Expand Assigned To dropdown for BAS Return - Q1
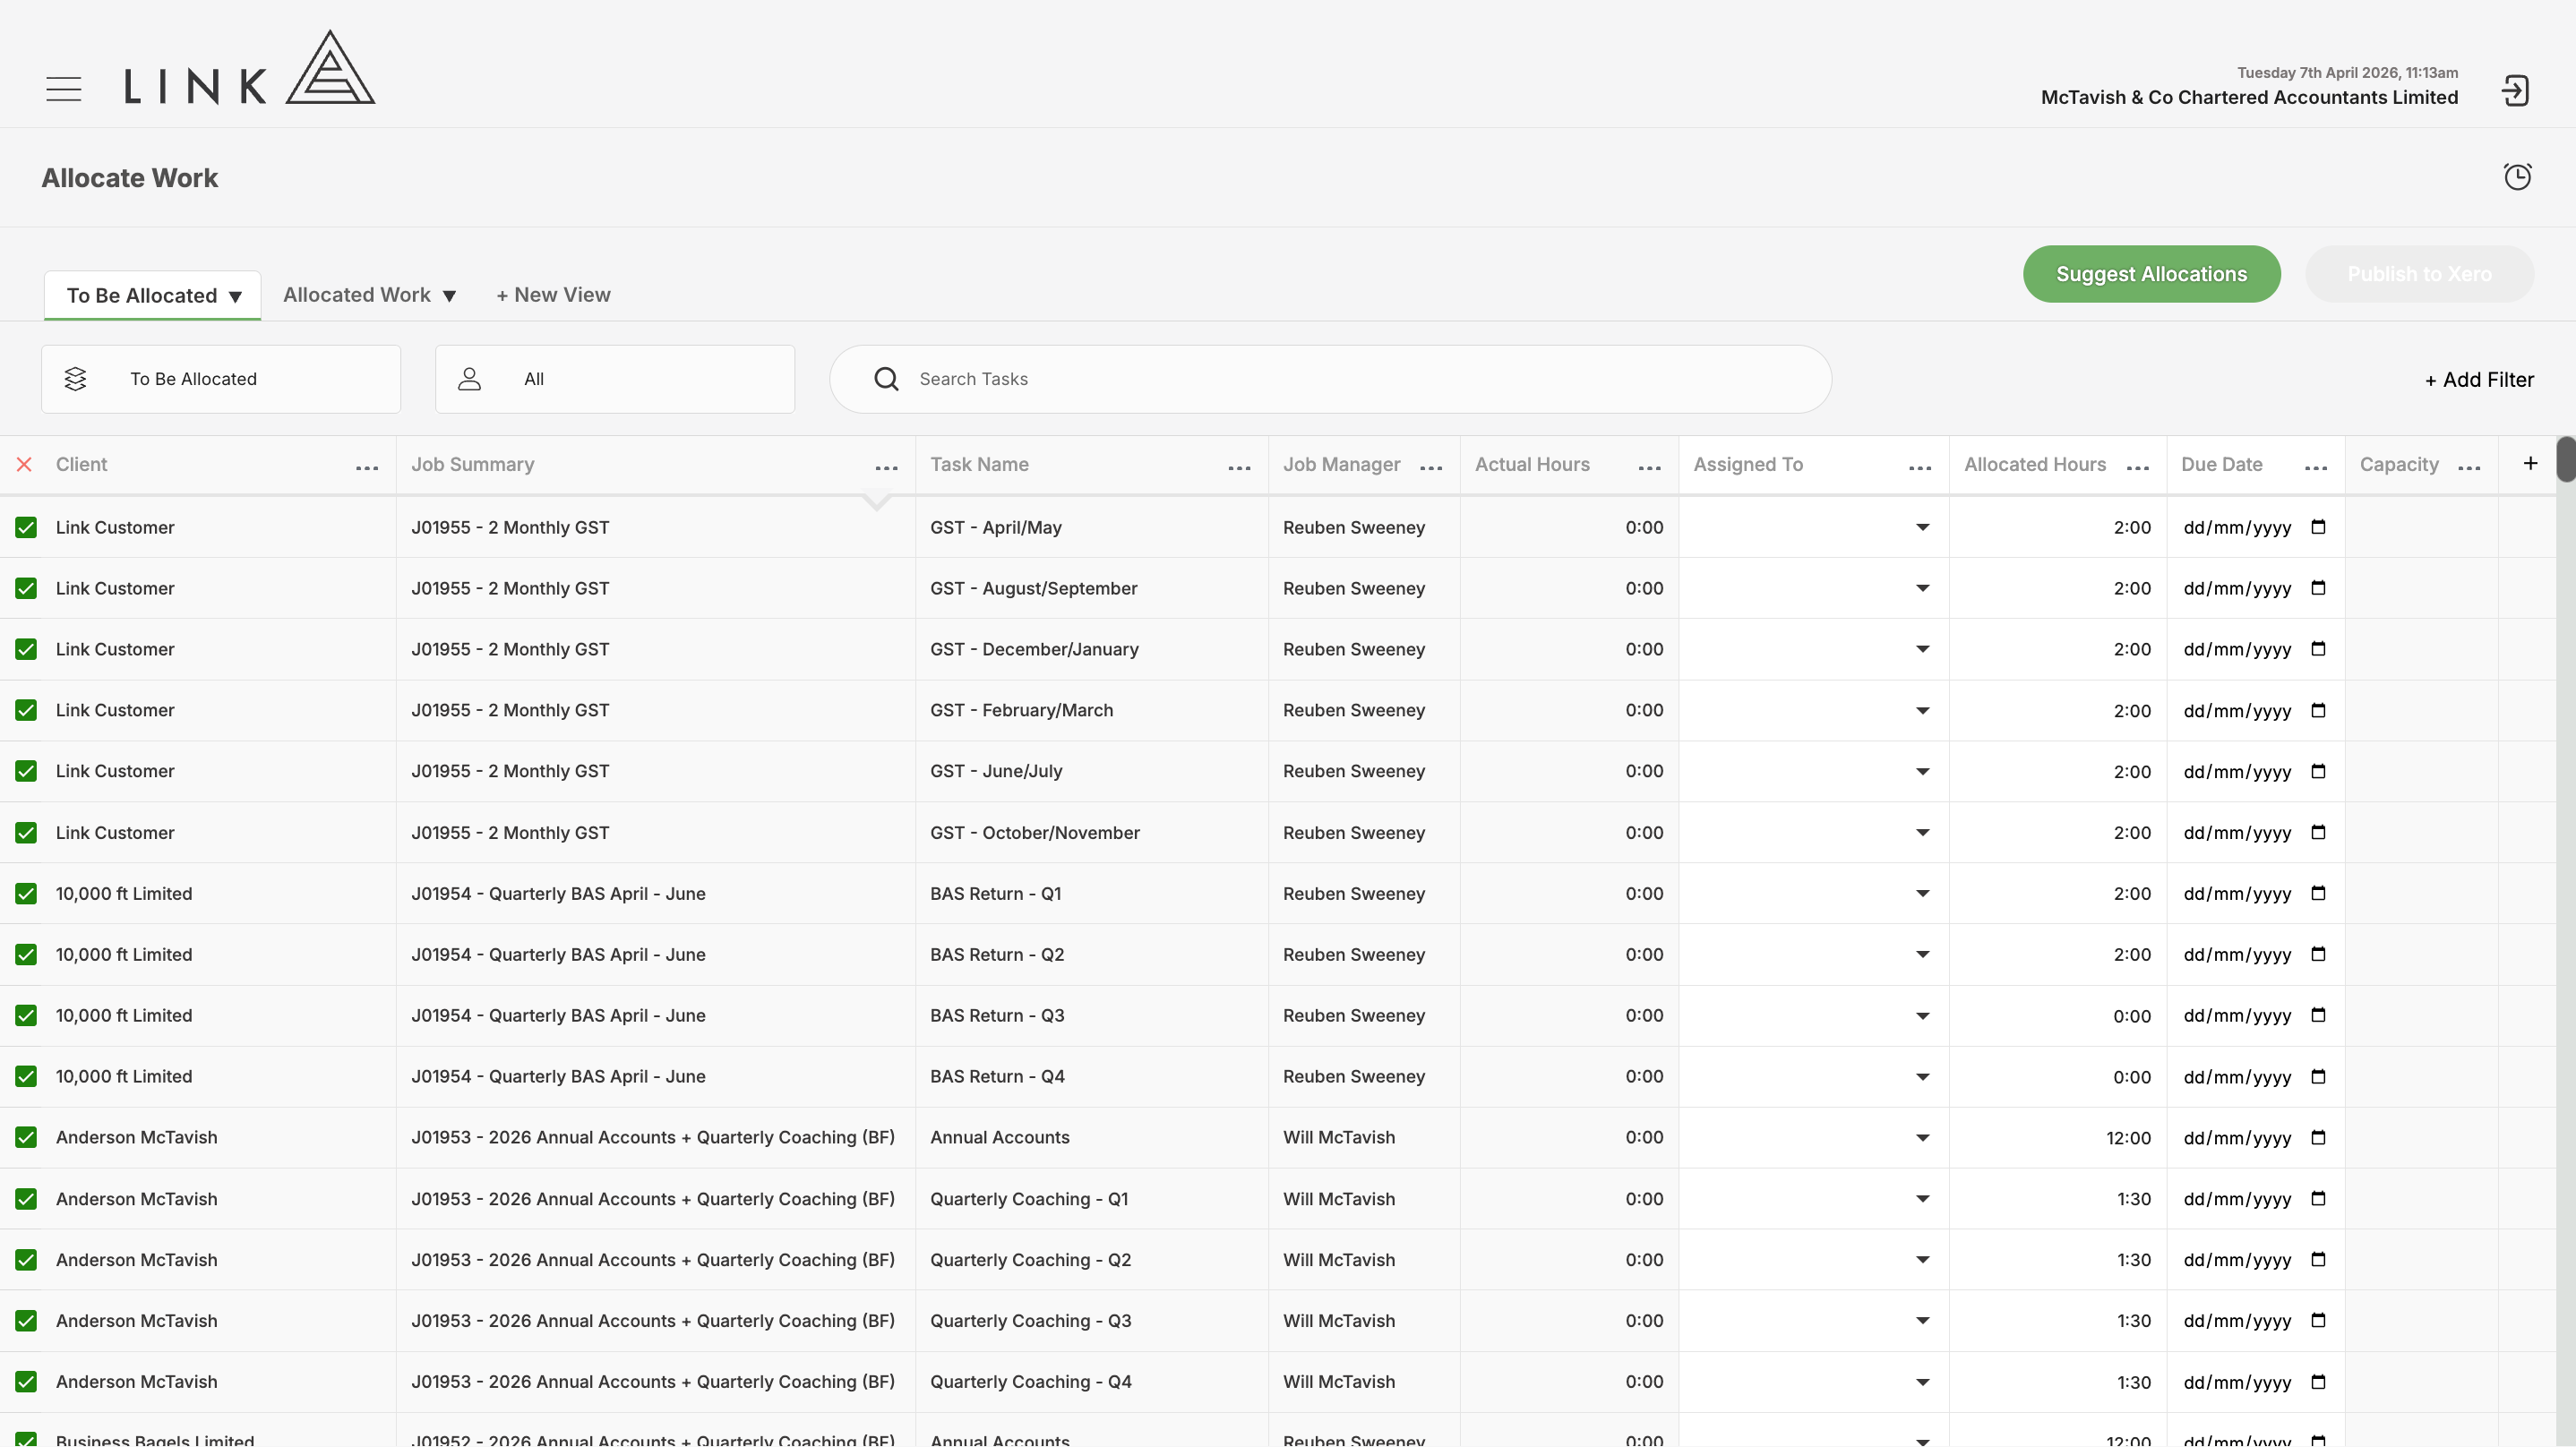The image size is (2576, 1447). pyautogui.click(x=1922, y=893)
